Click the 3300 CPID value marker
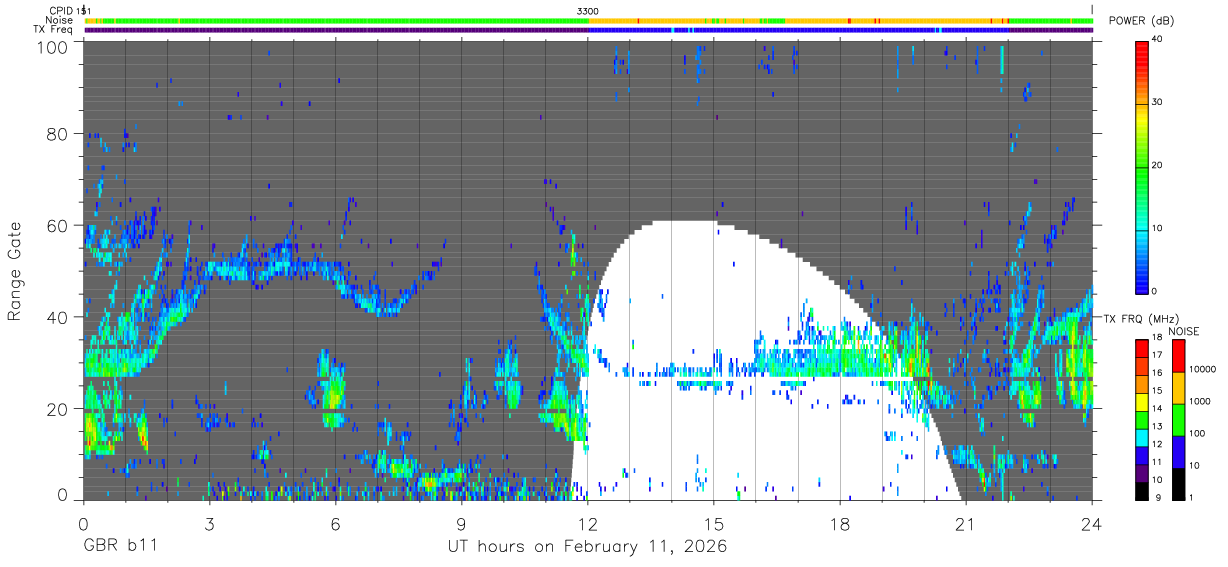The width and height of the screenshot is (1228, 567). [x=588, y=11]
